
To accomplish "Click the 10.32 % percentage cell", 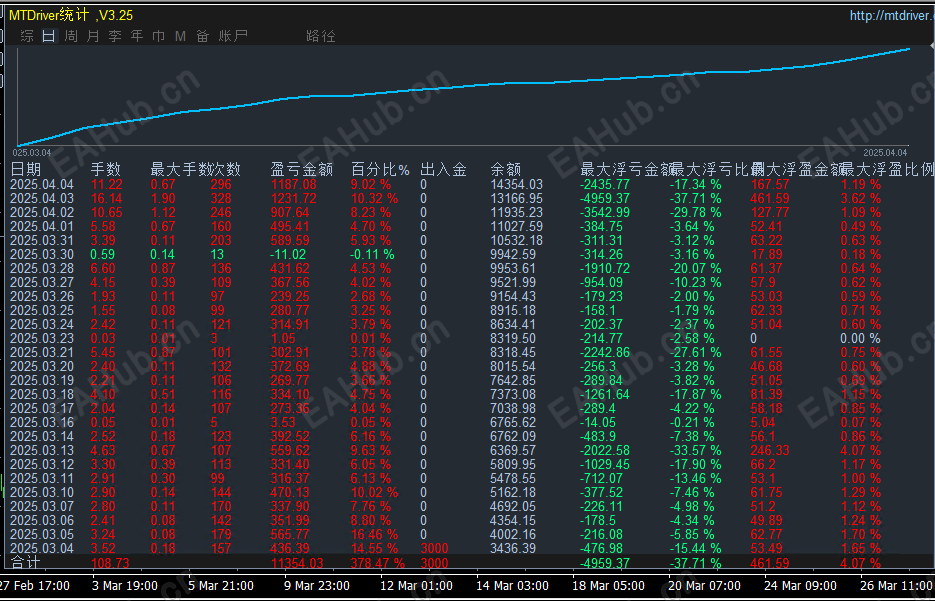I will 374,199.
